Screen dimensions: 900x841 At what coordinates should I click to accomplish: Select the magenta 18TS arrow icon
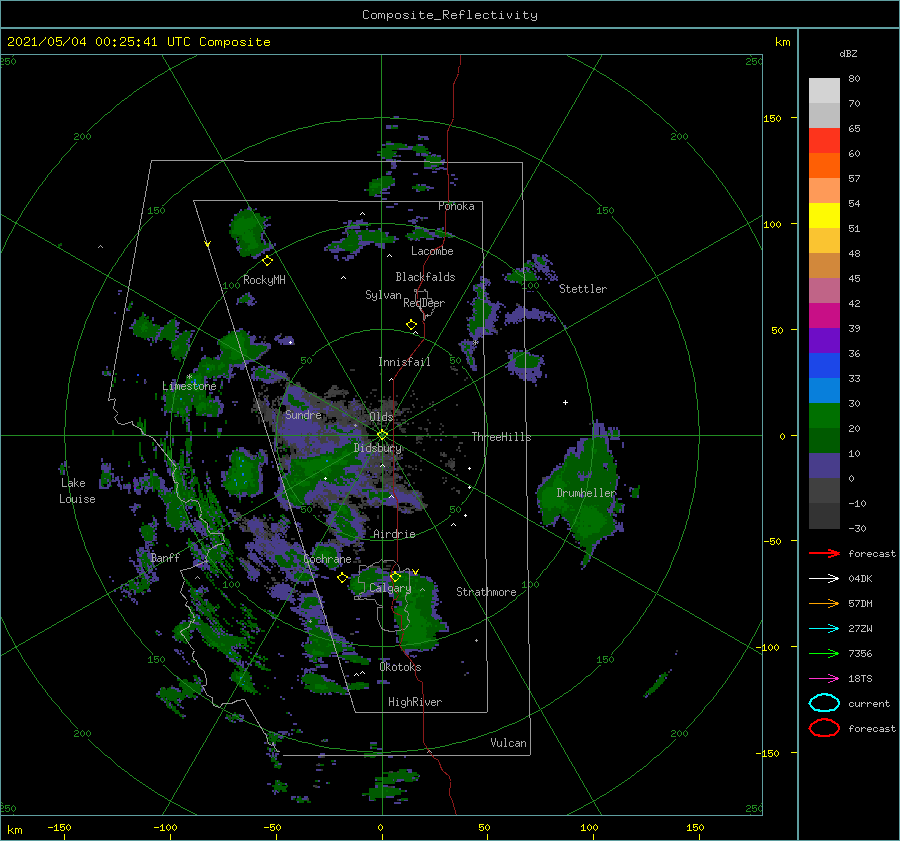point(824,679)
